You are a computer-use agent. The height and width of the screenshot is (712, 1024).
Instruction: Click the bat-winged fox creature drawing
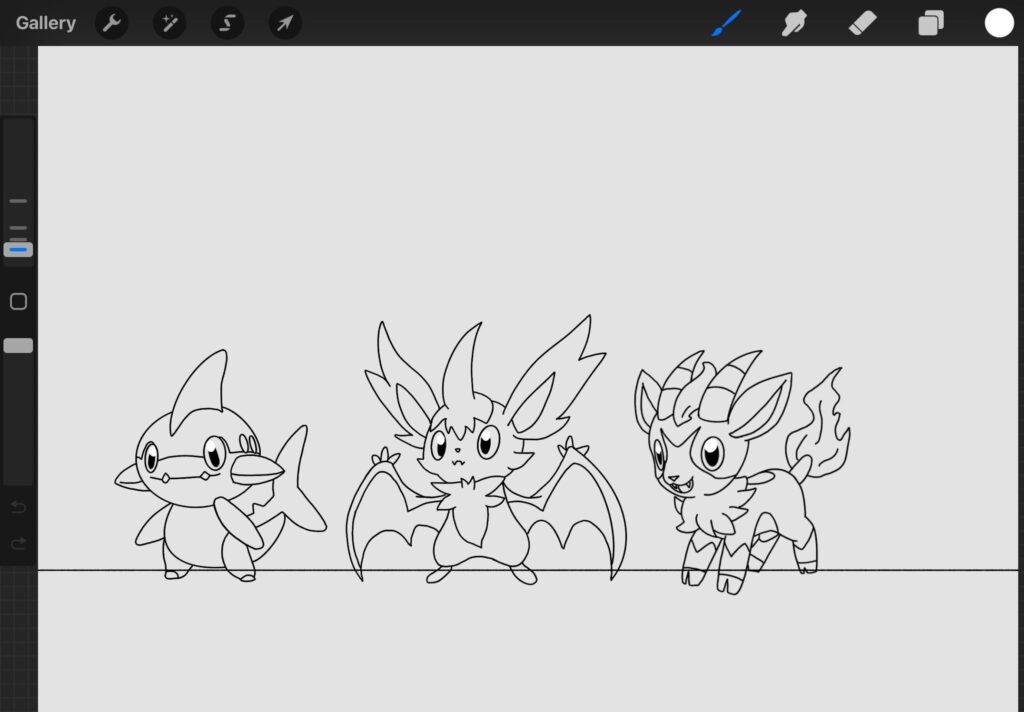486,451
